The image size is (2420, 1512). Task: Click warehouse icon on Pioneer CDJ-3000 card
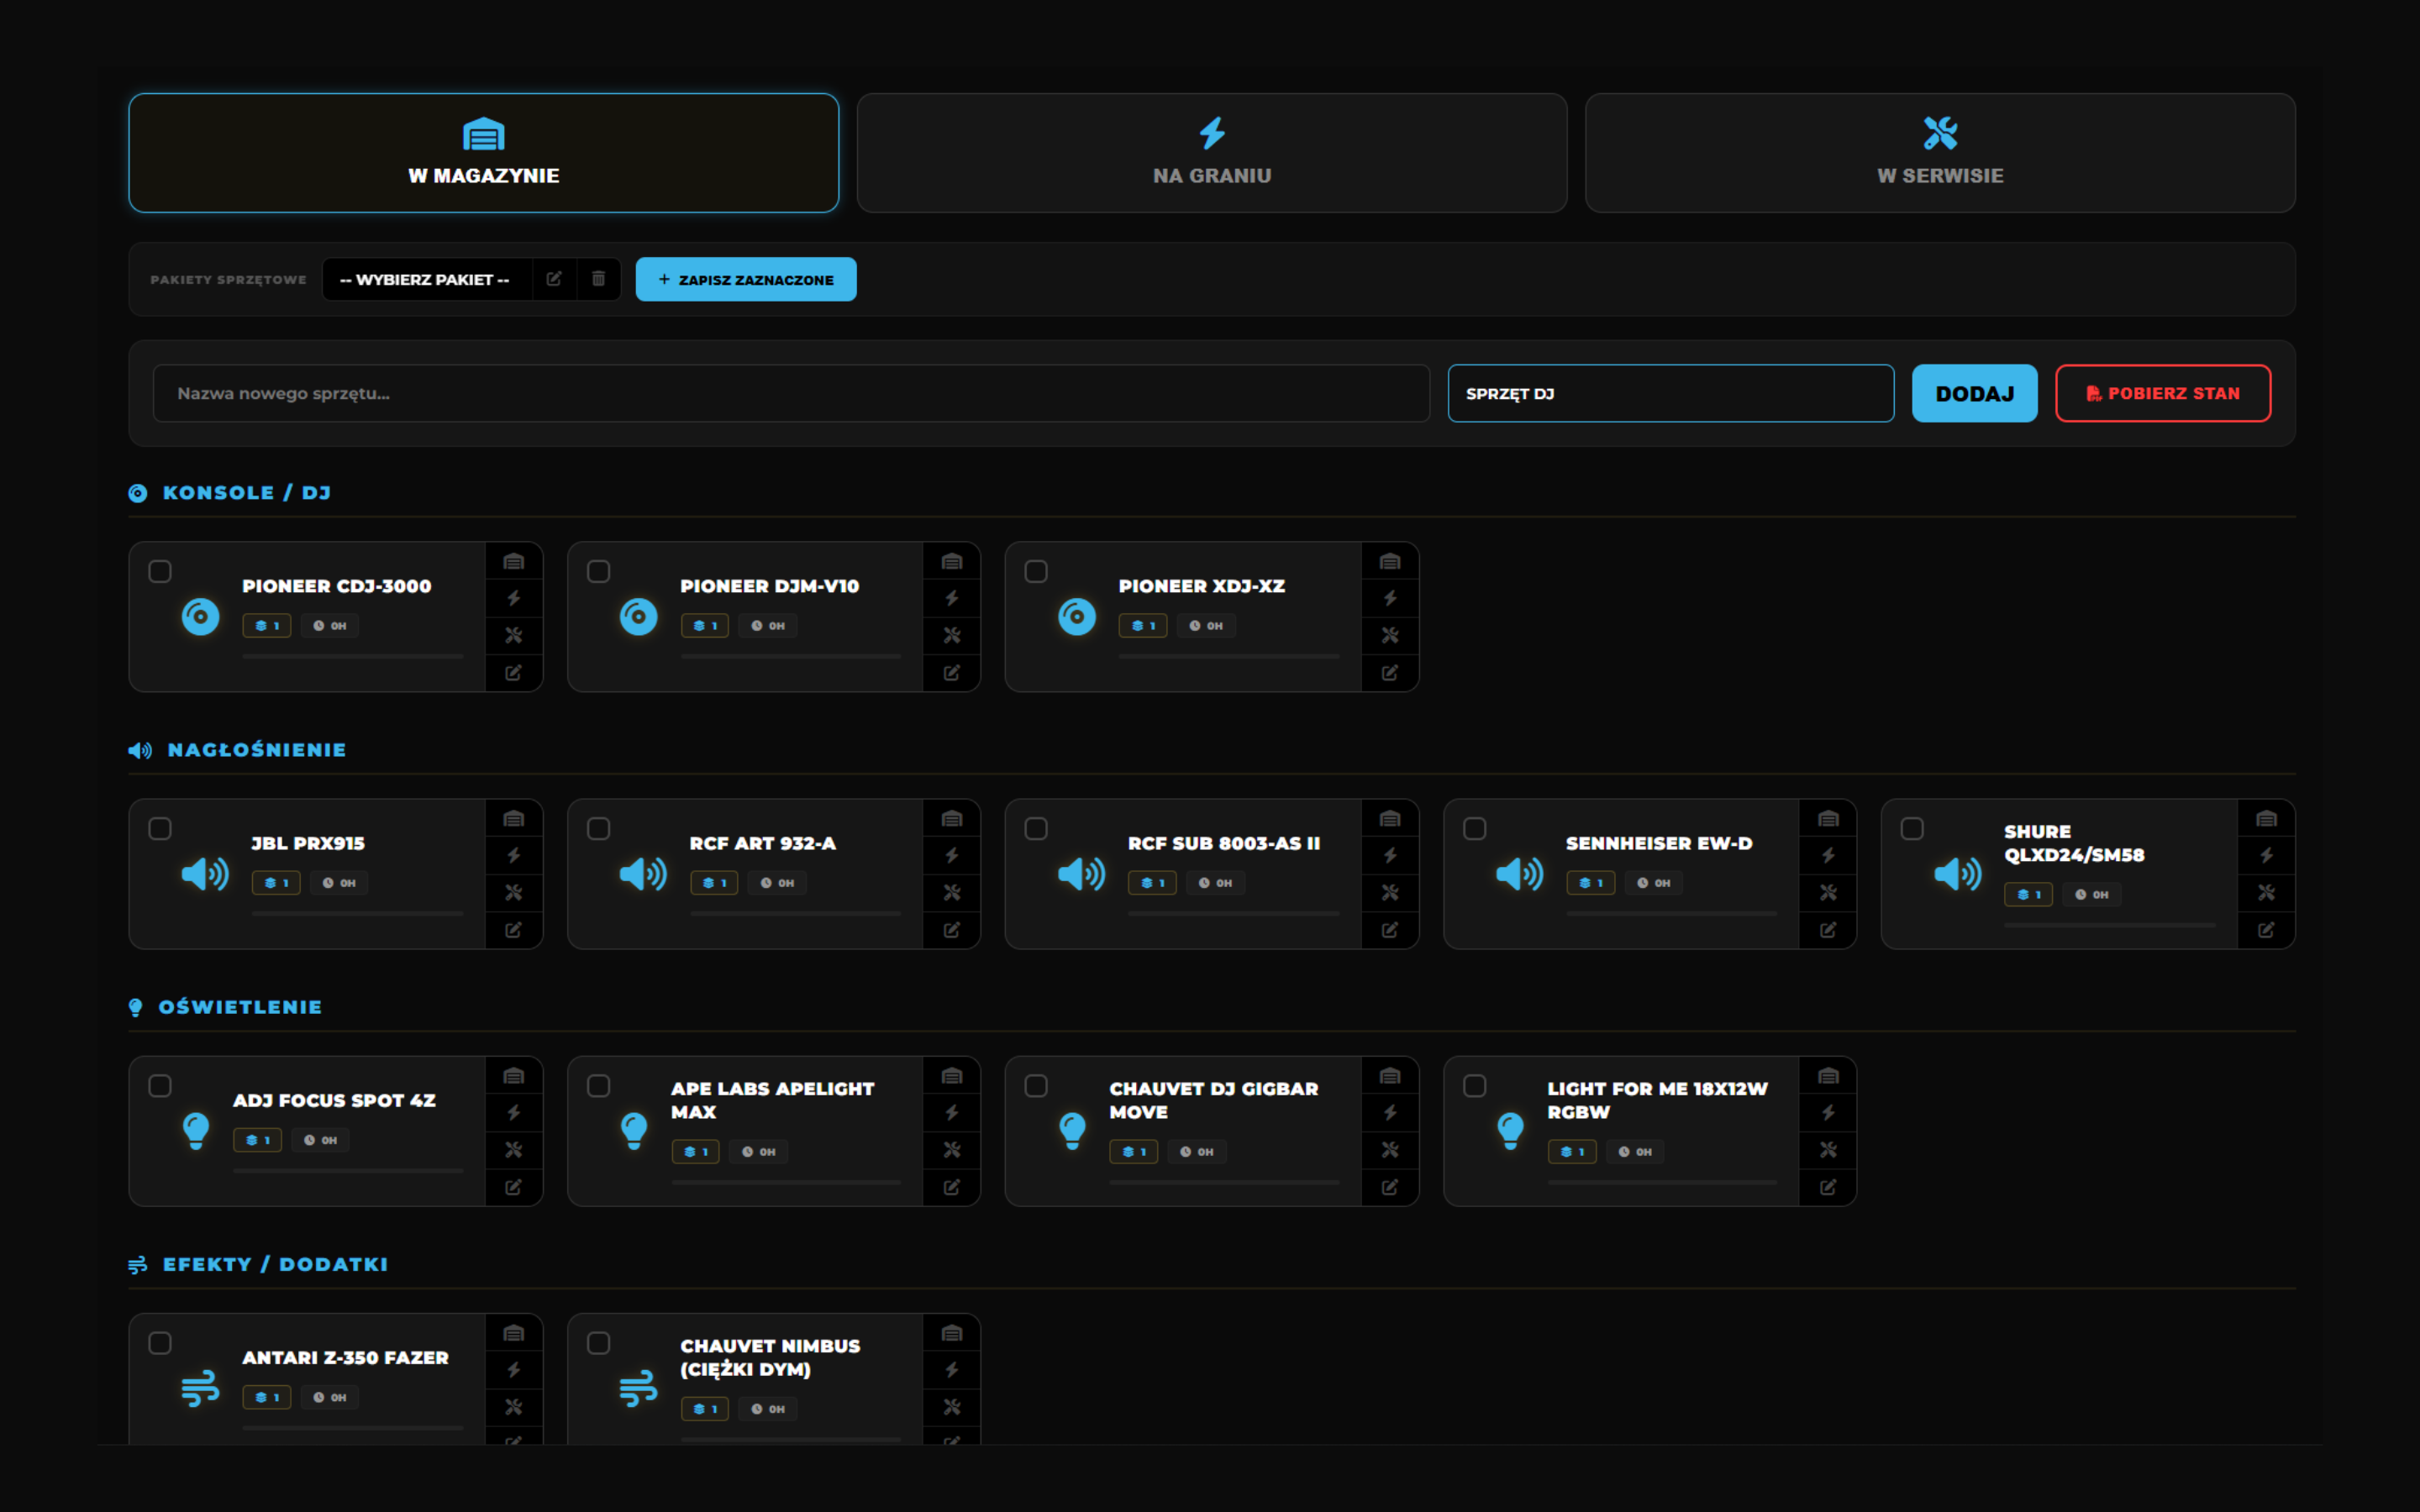pos(514,561)
